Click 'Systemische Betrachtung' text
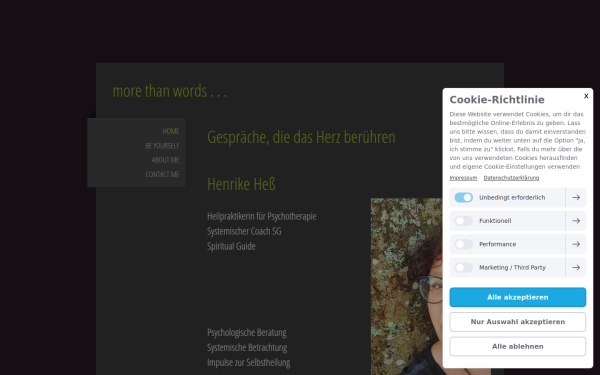Viewport: 600px width, 375px height. pyautogui.click(x=247, y=347)
